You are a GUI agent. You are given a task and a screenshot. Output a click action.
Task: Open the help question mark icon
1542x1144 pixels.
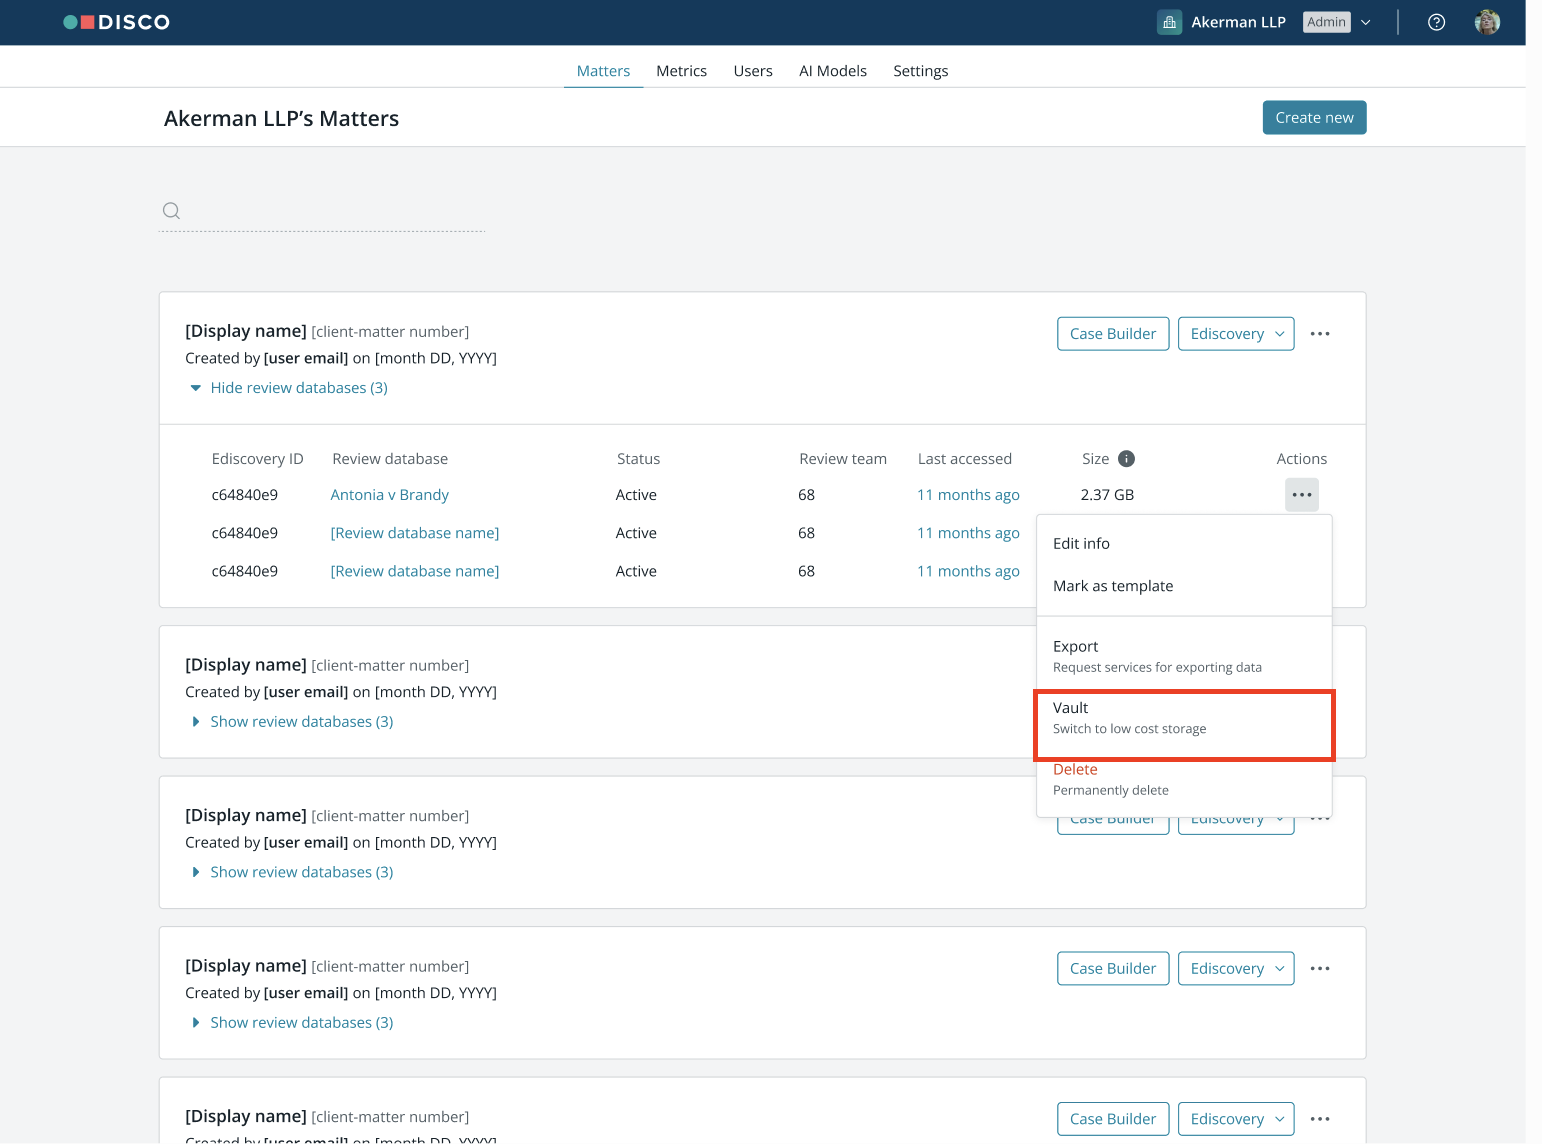pyautogui.click(x=1436, y=22)
